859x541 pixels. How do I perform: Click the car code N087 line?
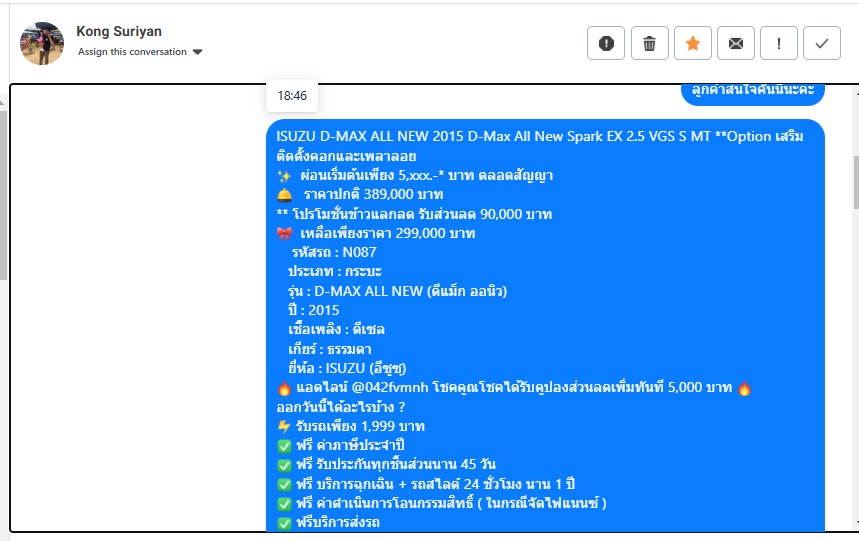334,252
